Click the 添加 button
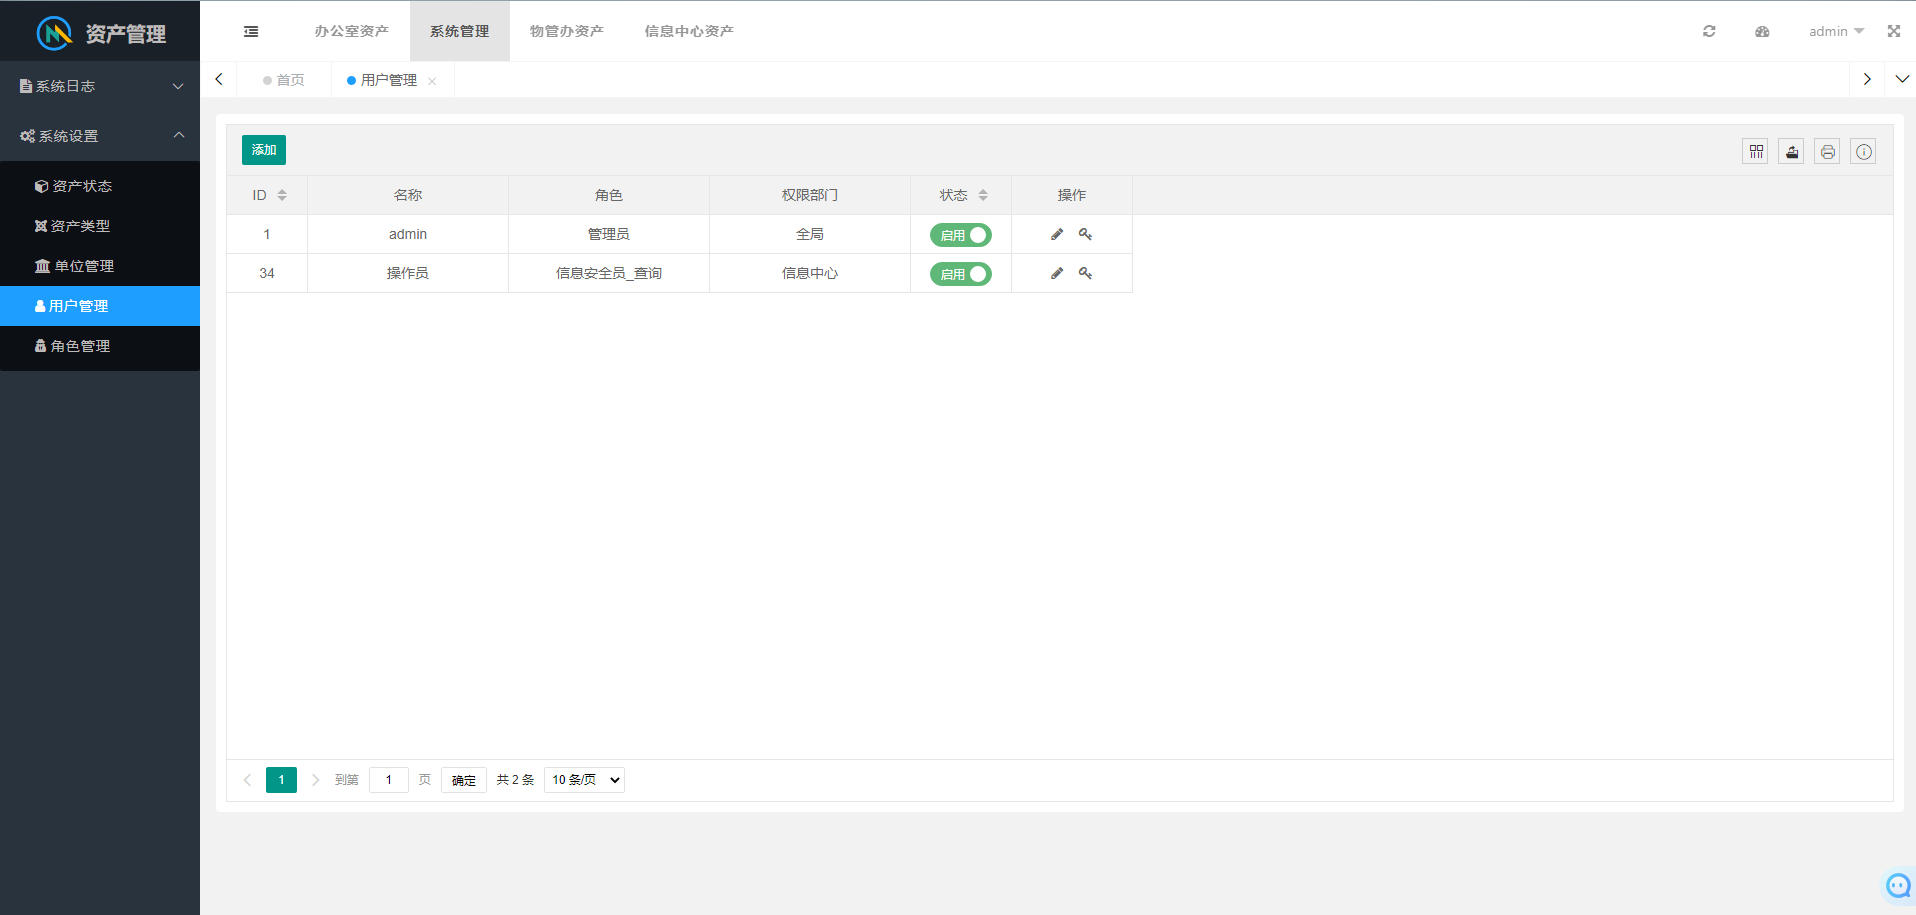Screen dimensions: 1916x915 (264, 150)
